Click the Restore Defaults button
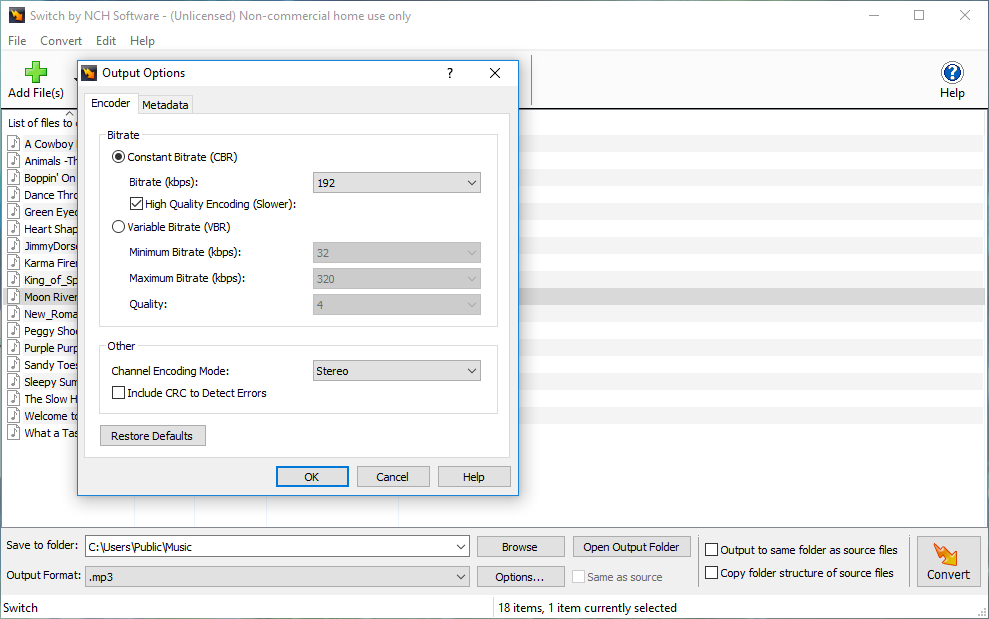 pyautogui.click(x=152, y=435)
